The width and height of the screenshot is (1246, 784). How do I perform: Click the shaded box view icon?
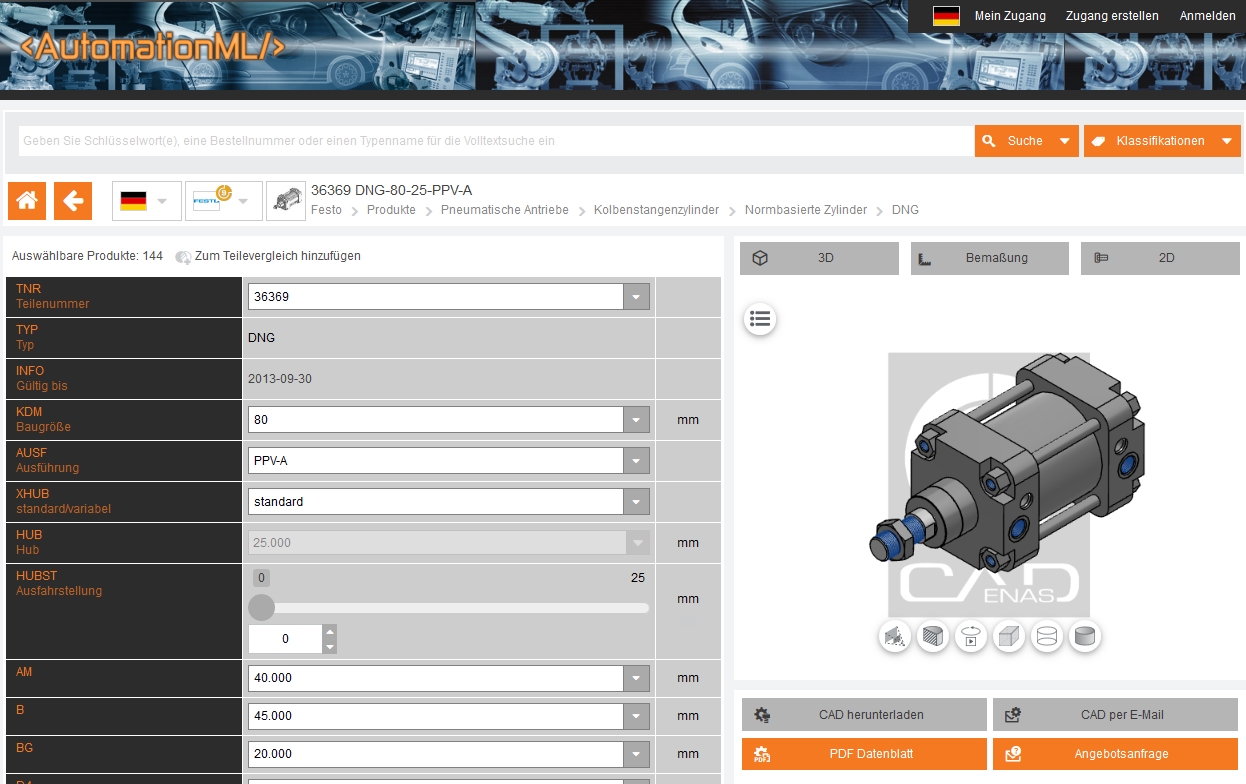(1009, 636)
